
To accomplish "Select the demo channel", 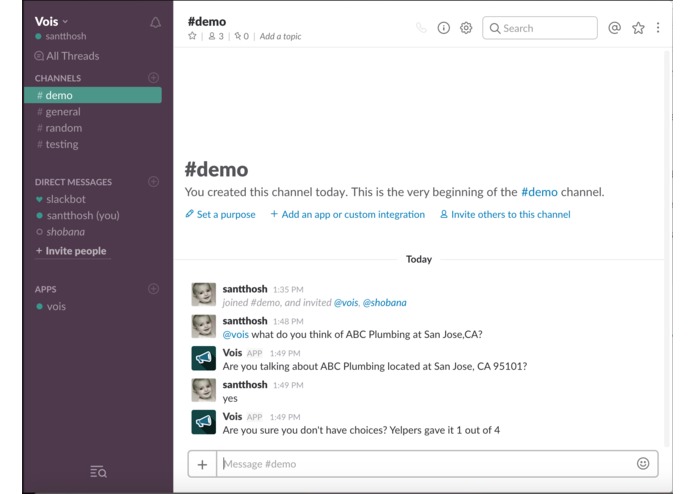I will click(x=93, y=95).
